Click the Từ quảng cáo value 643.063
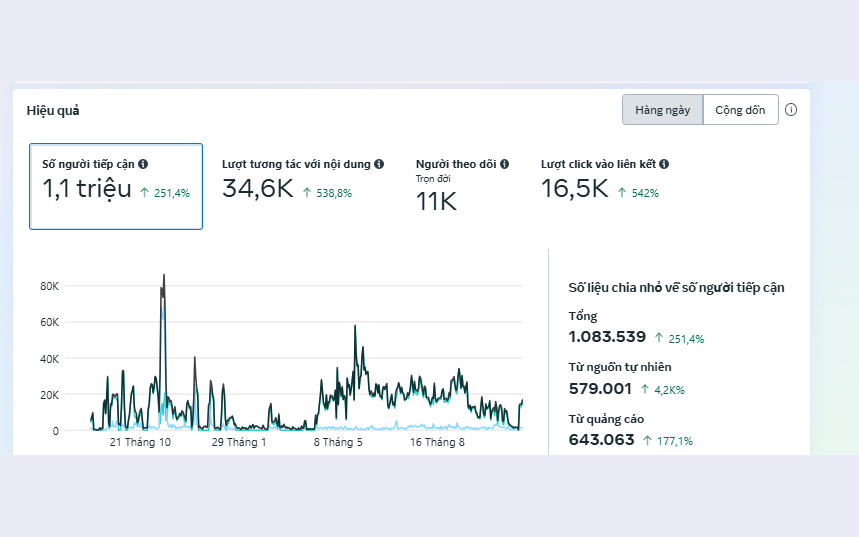 click(601, 440)
